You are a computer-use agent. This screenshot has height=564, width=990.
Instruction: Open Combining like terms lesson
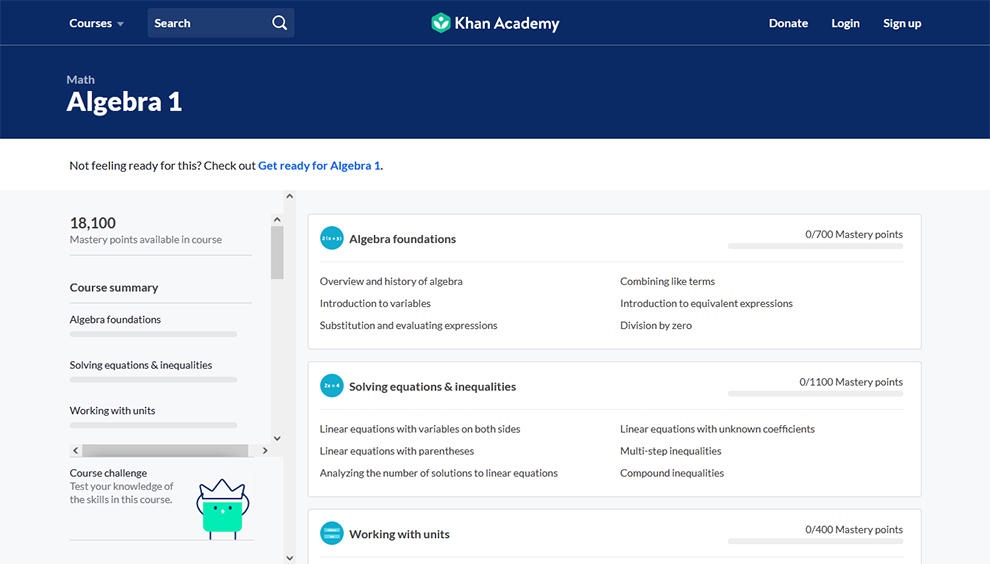click(x=667, y=281)
